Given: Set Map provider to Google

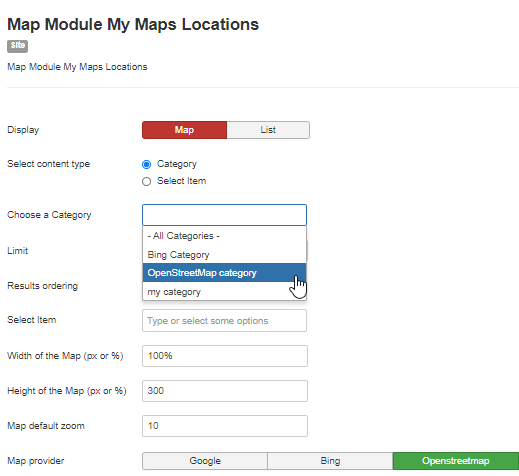Looking at the screenshot, I should 205,461.
